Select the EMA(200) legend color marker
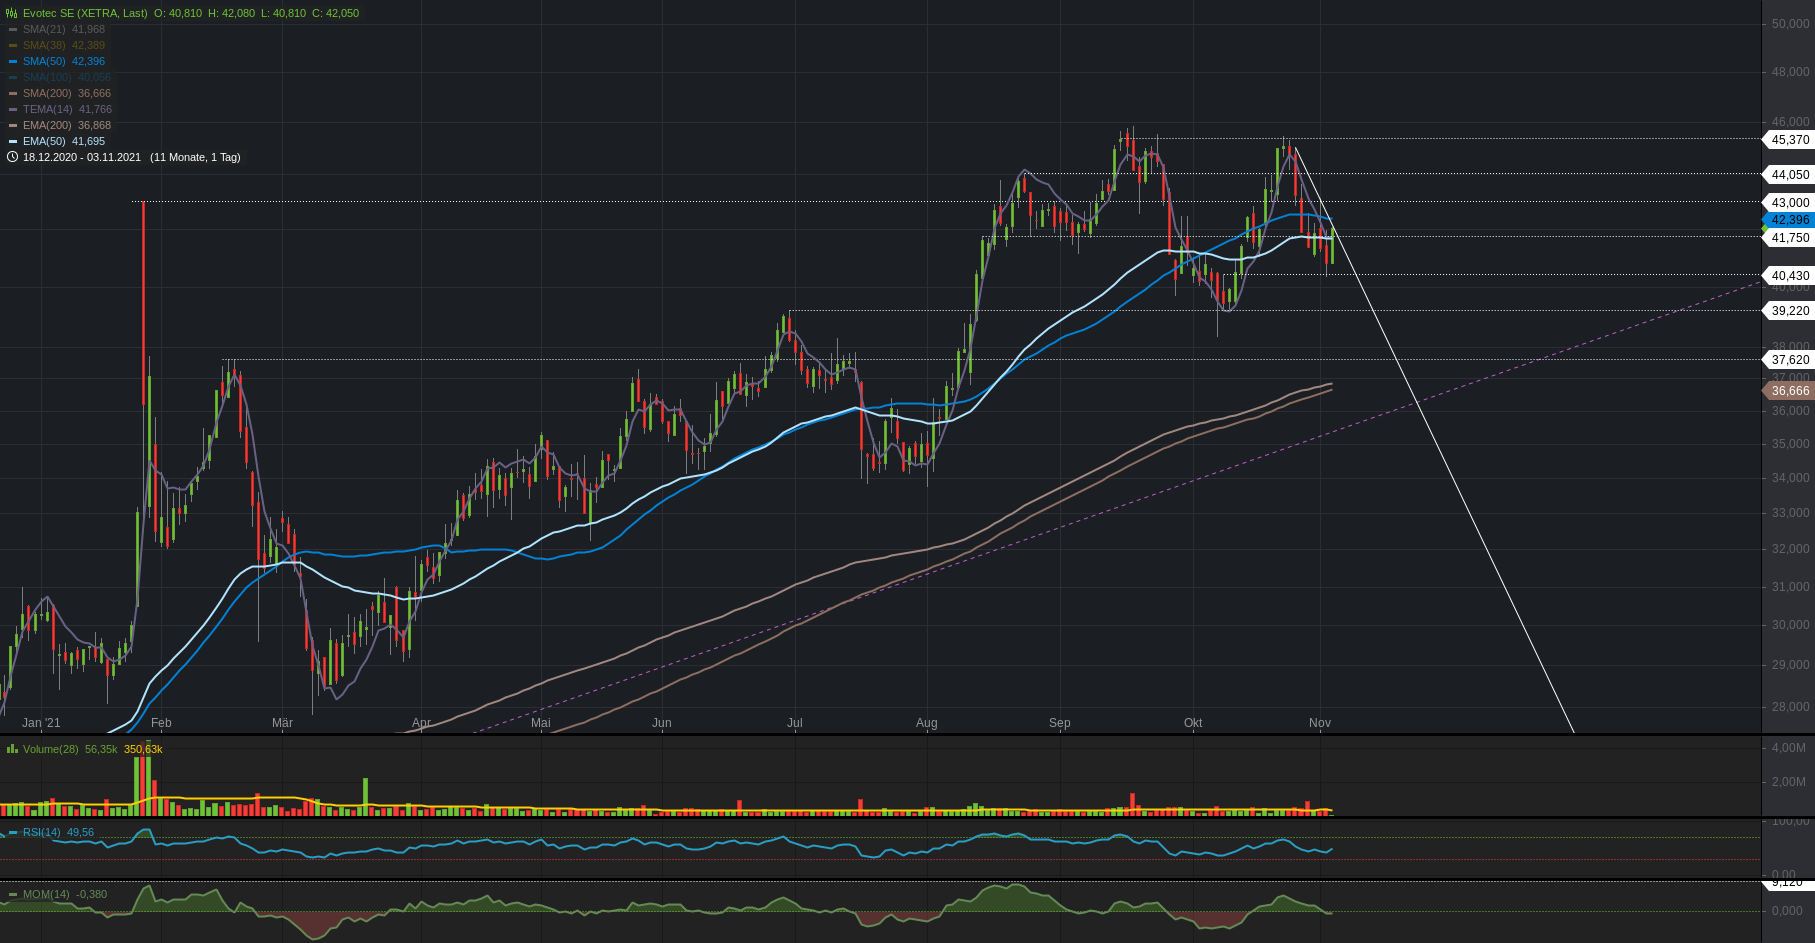The width and height of the screenshot is (1815, 943). [x=12, y=124]
